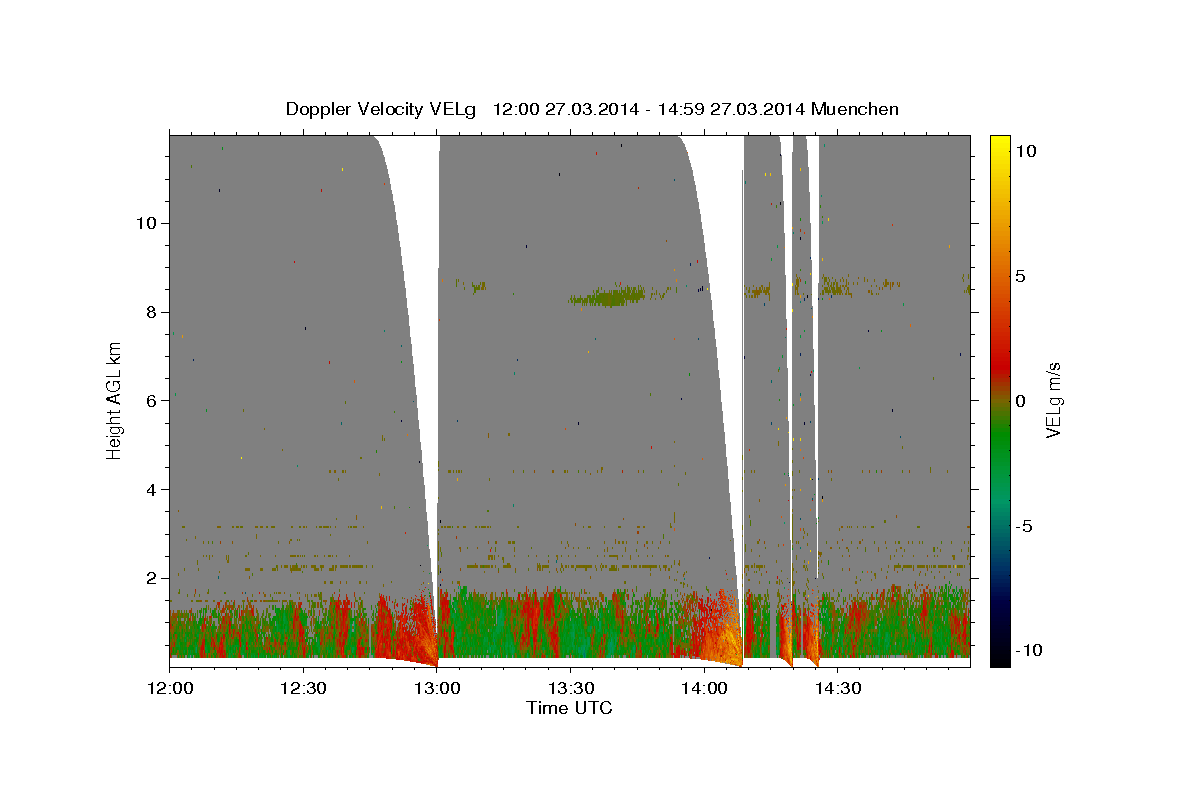Click the 'VELg m/s' colorbar label
Image resolution: width=1200 pixels, height=800 pixels.
coord(1053,400)
